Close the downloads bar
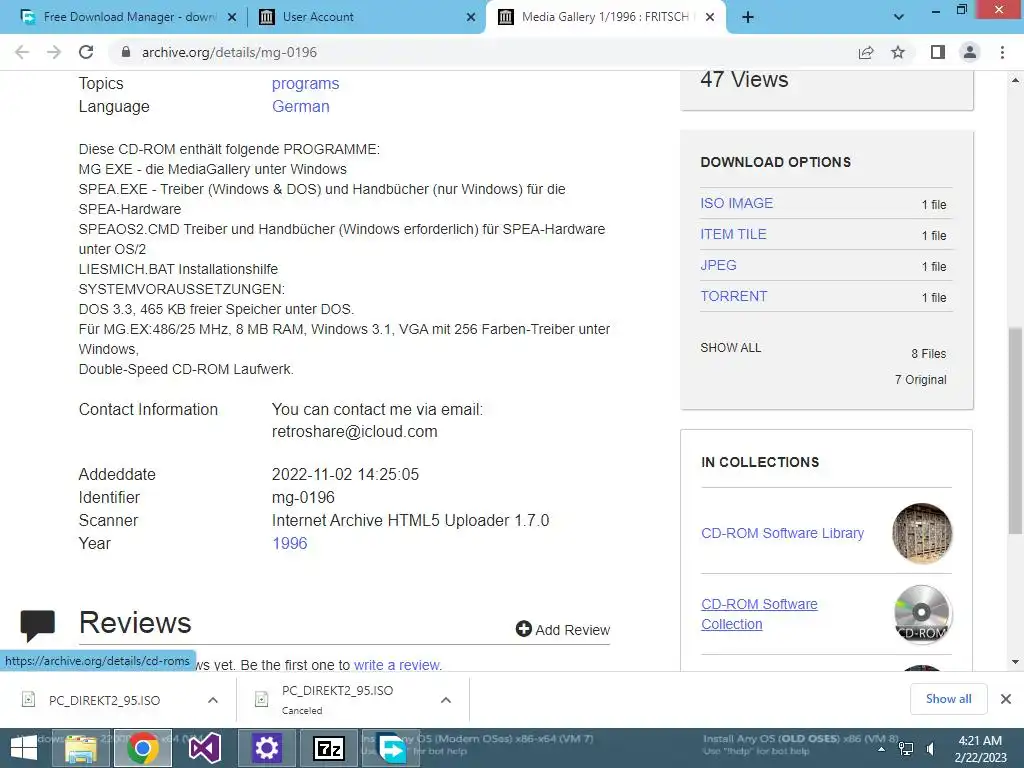This screenshot has height=768, width=1024. 1006,699
